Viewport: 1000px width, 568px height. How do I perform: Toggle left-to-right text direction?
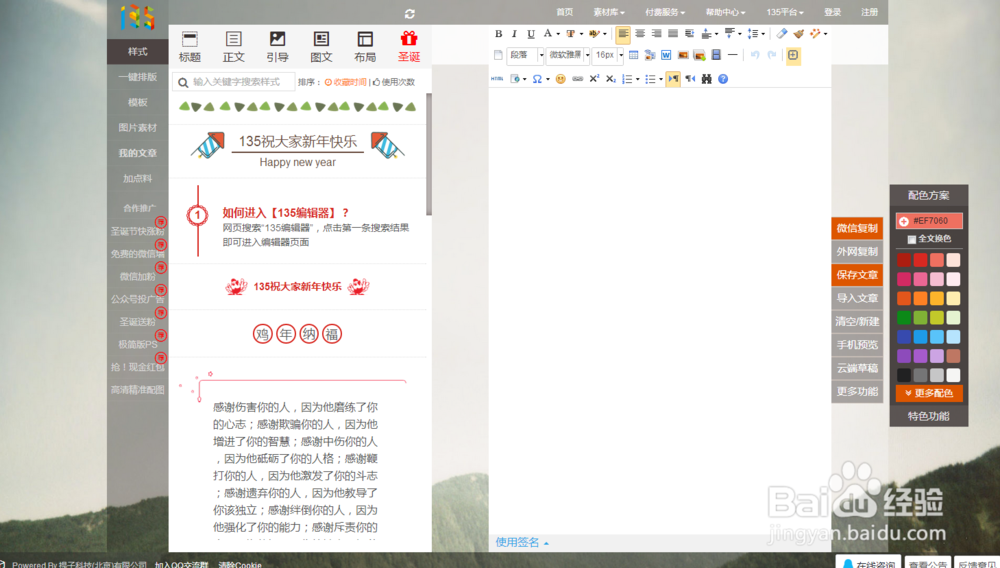coord(673,79)
